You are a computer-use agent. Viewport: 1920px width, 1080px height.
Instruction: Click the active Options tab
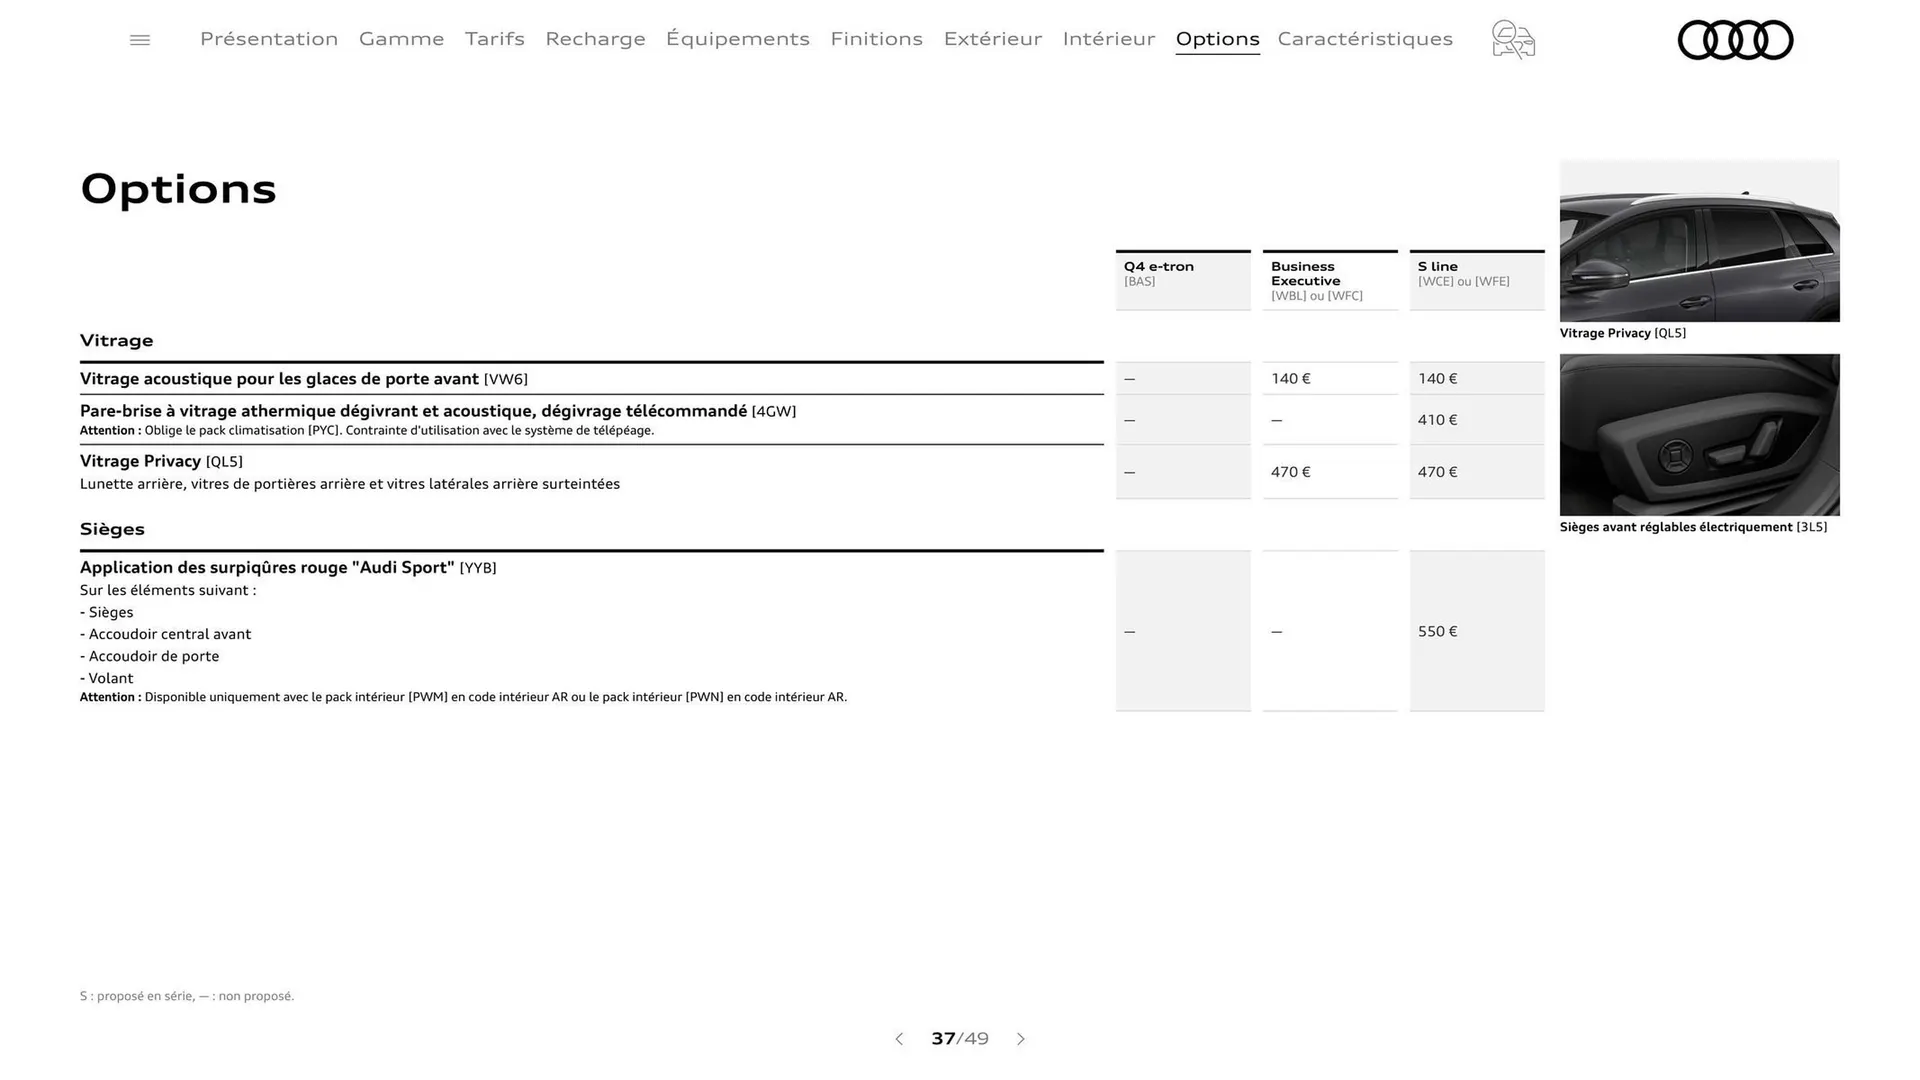(1217, 39)
